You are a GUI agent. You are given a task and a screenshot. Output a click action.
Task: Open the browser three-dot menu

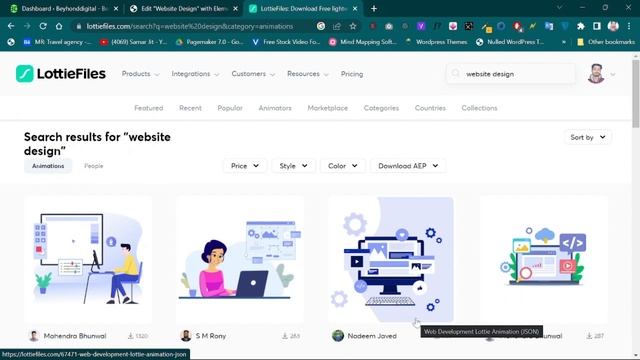click(629, 26)
